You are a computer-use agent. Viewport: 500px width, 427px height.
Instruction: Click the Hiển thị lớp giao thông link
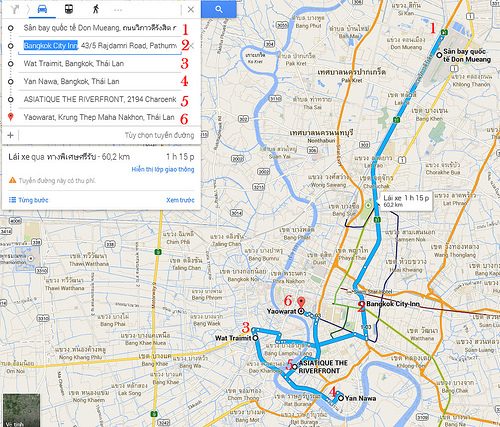[163, 169]
